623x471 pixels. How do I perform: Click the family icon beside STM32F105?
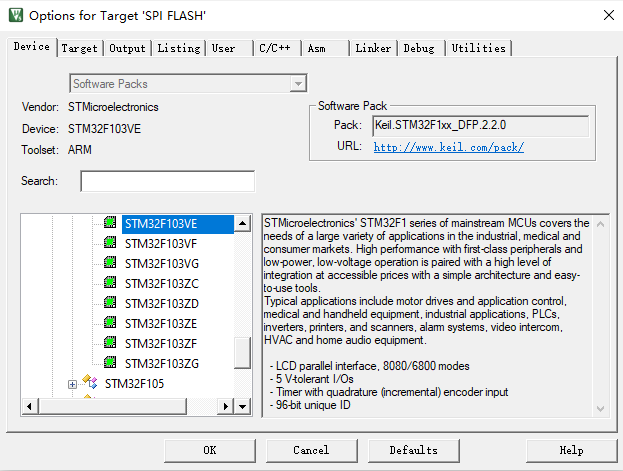(90, 382)
